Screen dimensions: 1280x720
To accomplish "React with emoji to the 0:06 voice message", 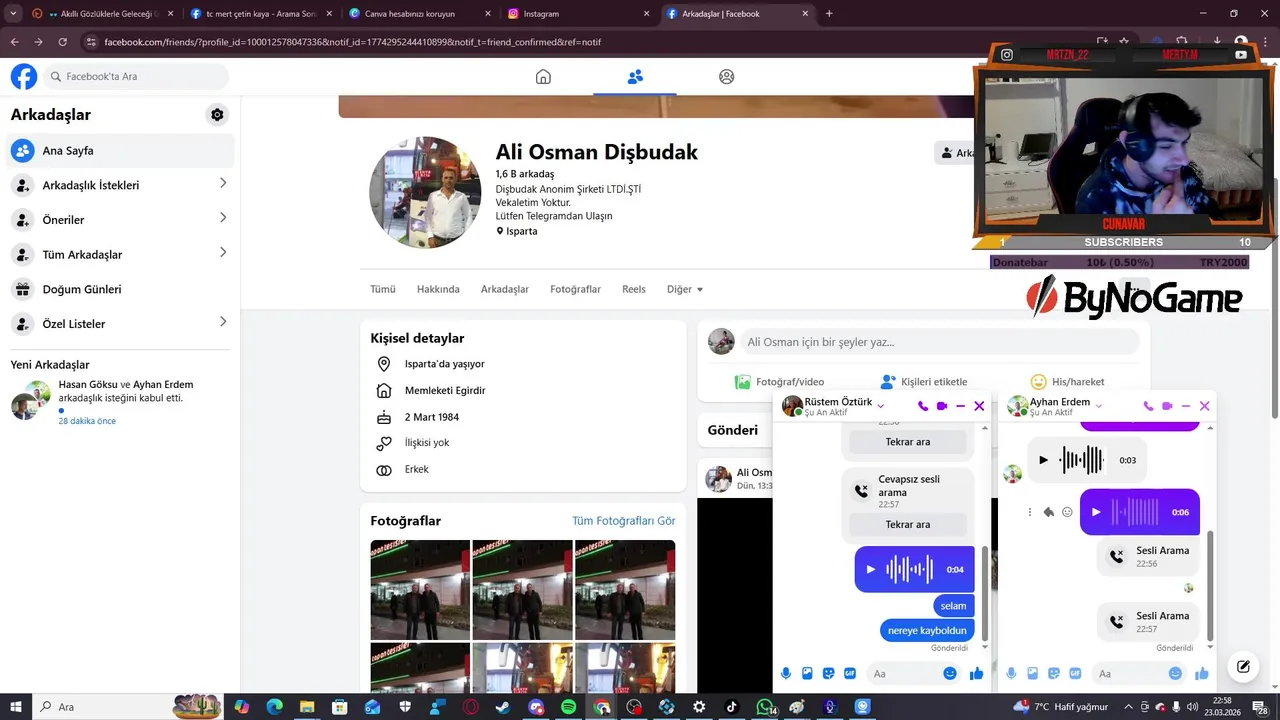I will (x=1067, y=512).
